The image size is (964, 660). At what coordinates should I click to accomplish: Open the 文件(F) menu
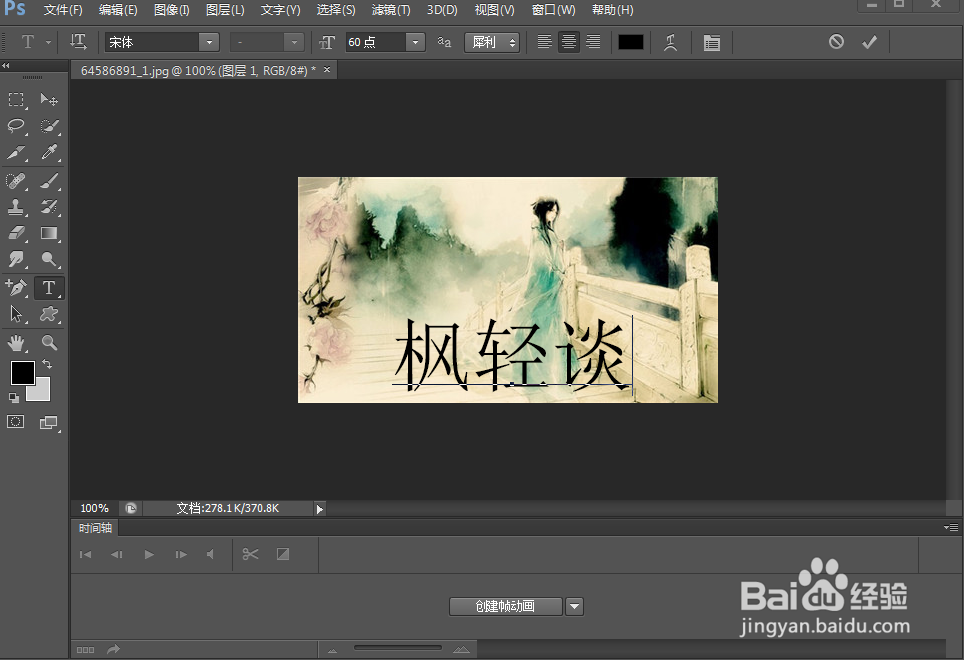coord(63,10)
